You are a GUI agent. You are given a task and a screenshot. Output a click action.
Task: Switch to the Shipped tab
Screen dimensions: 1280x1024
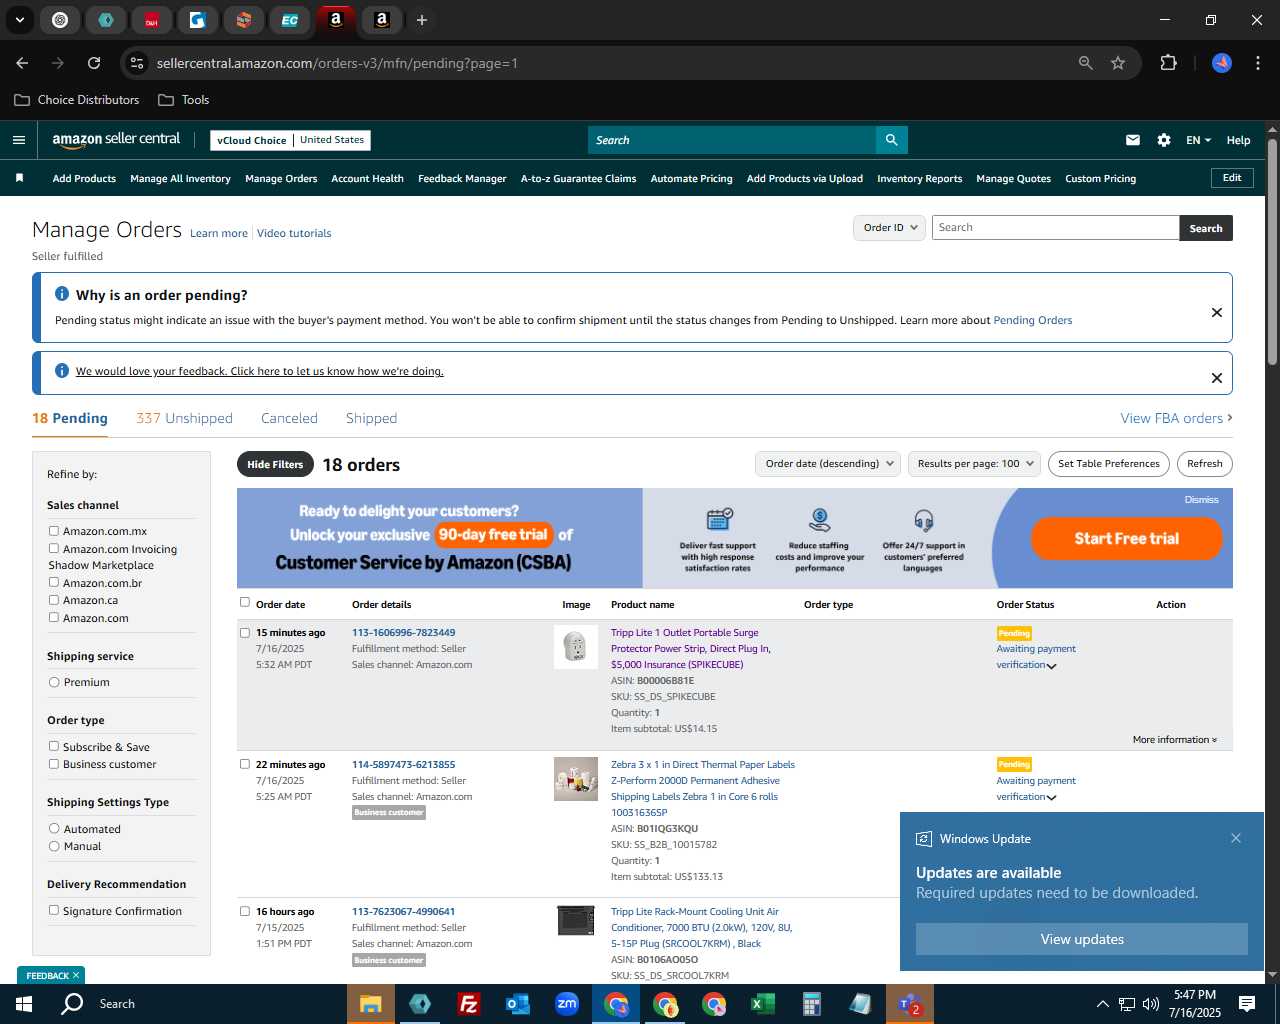point(371,418)
